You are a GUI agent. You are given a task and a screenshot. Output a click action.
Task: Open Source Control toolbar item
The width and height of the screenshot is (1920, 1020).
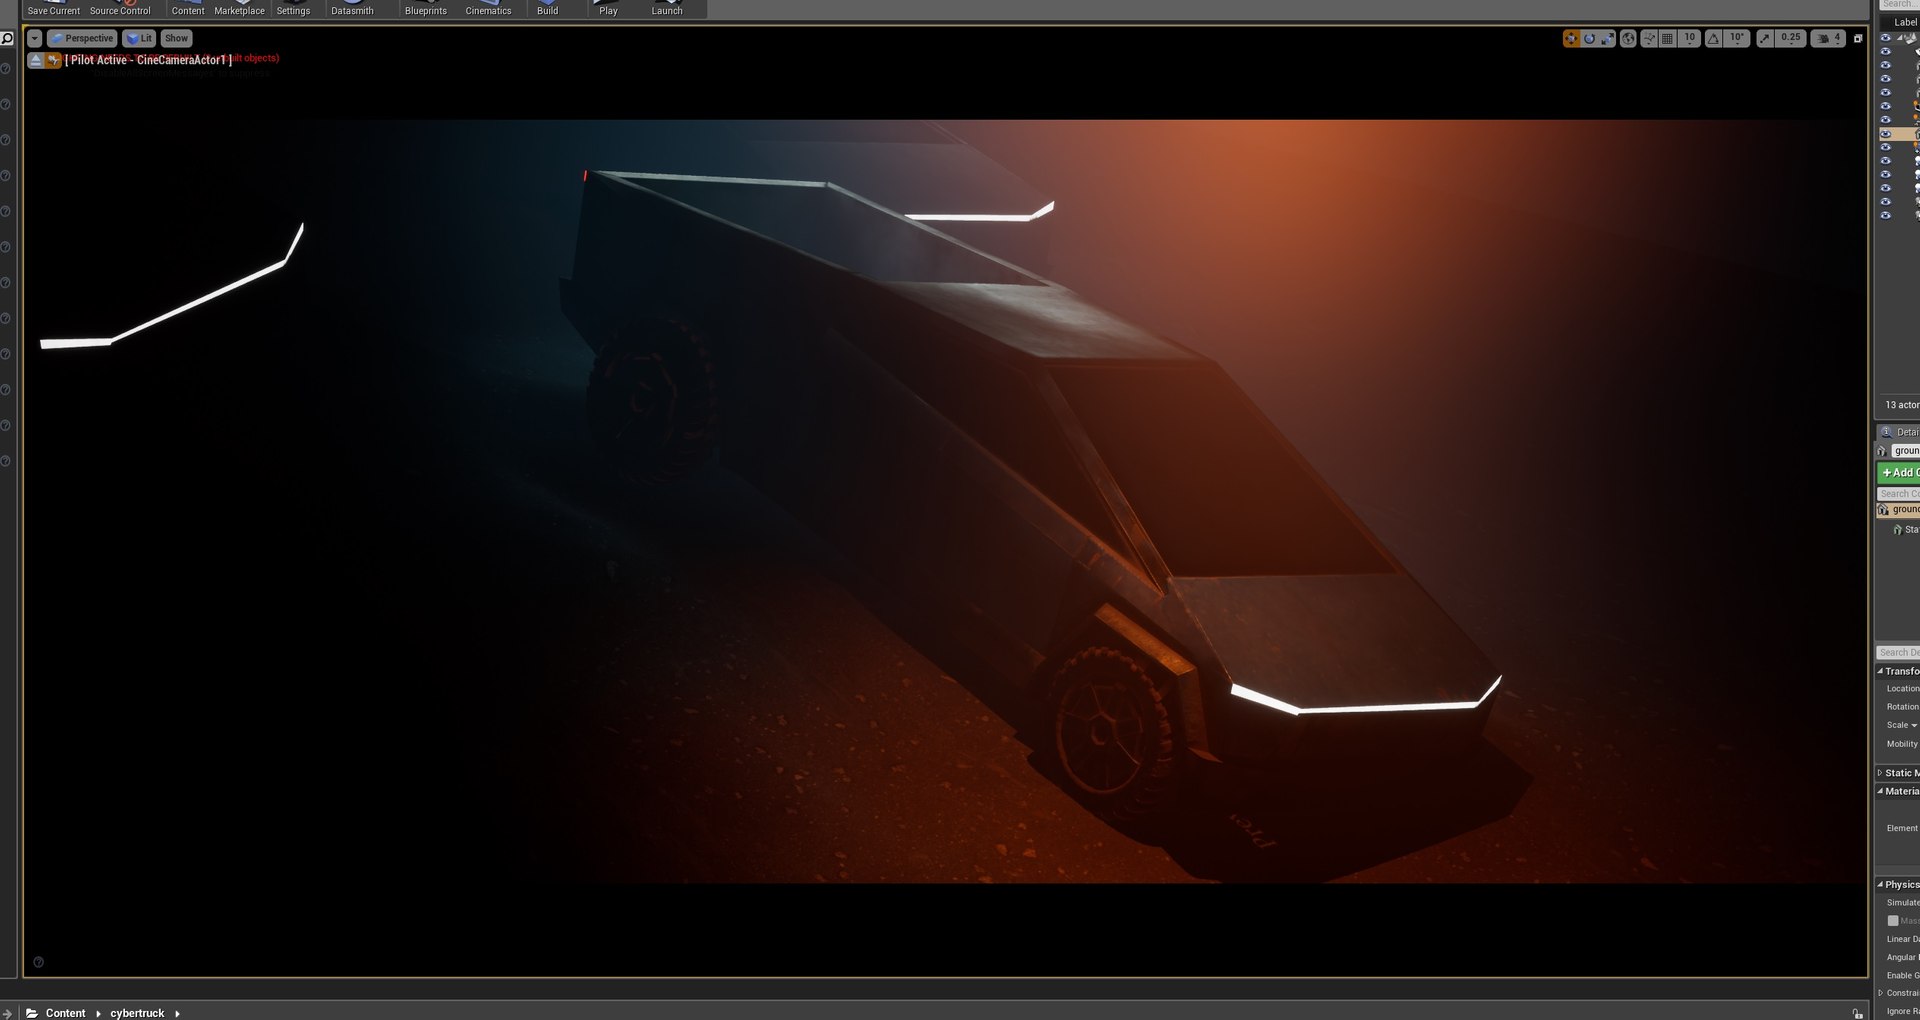click(x=120, y=9)
